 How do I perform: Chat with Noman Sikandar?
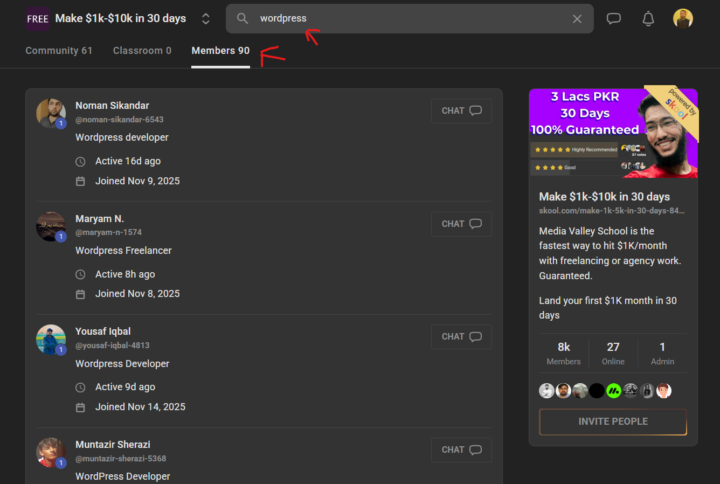coord(461,111)
